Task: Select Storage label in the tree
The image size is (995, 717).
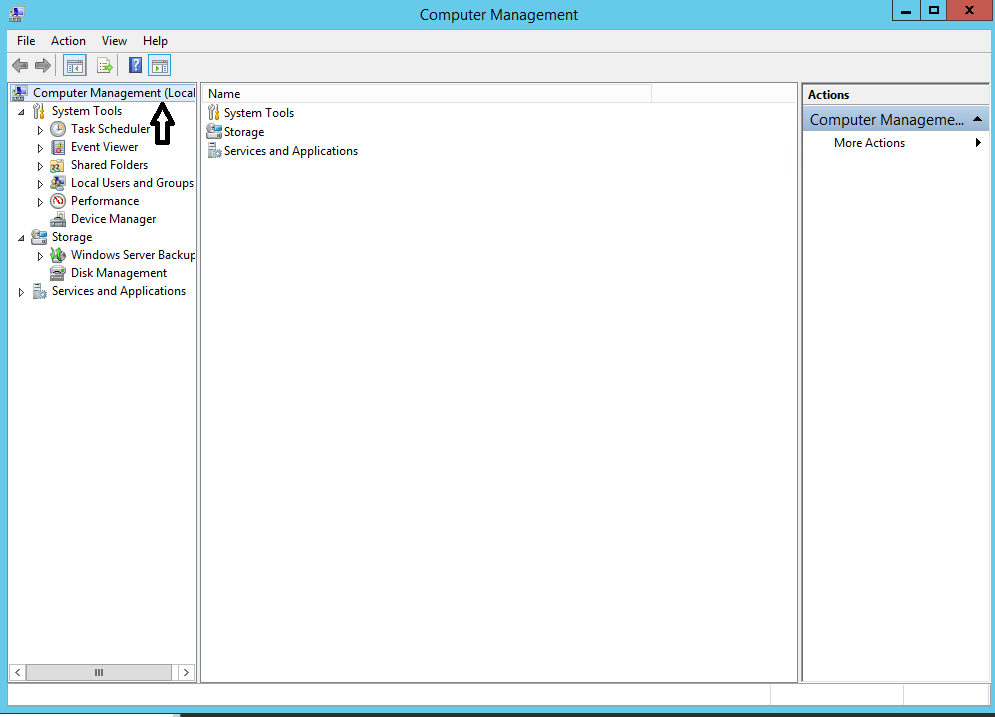Action: tap(72, 237)
